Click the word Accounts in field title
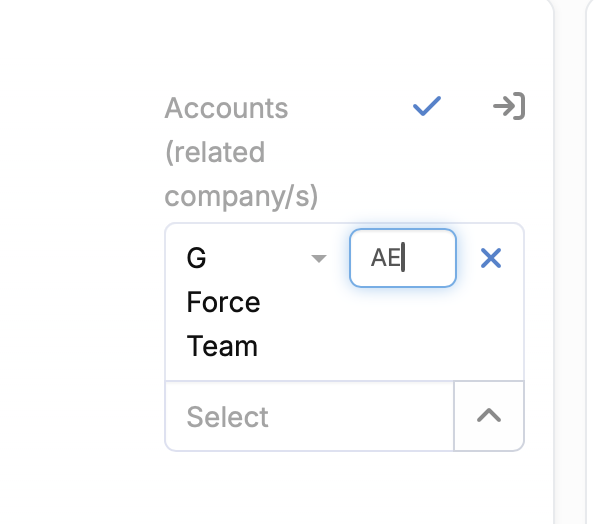 coord(226,108)
